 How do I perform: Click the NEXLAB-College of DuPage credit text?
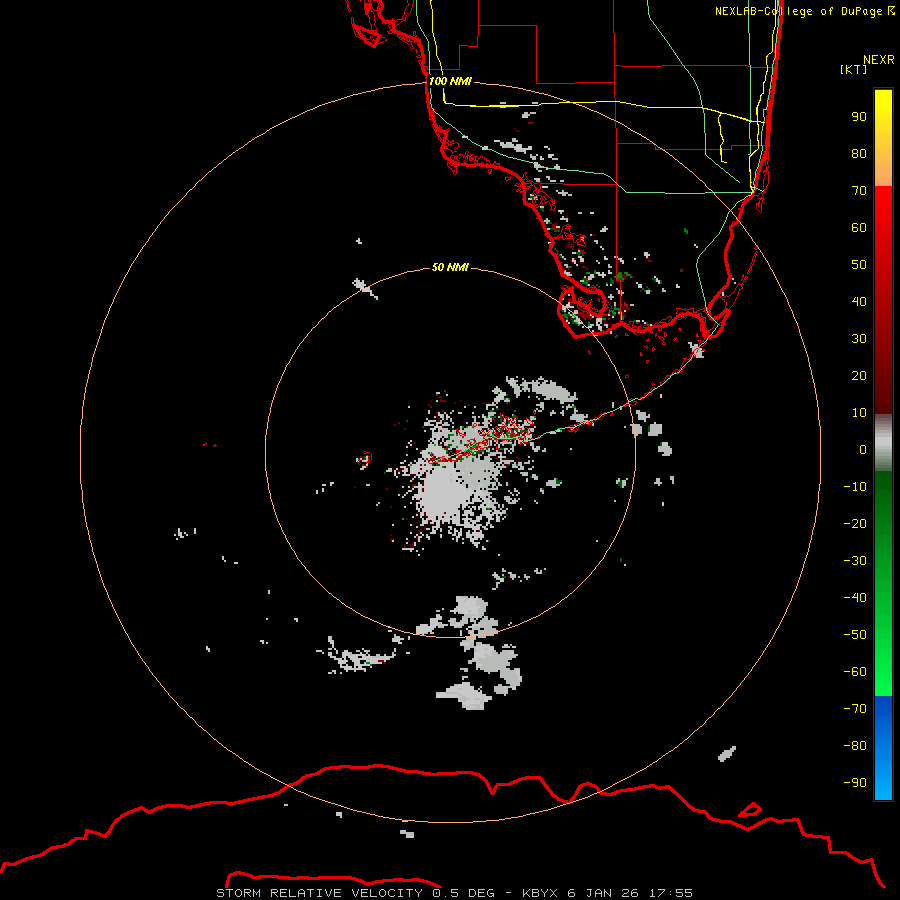[804, 11]
